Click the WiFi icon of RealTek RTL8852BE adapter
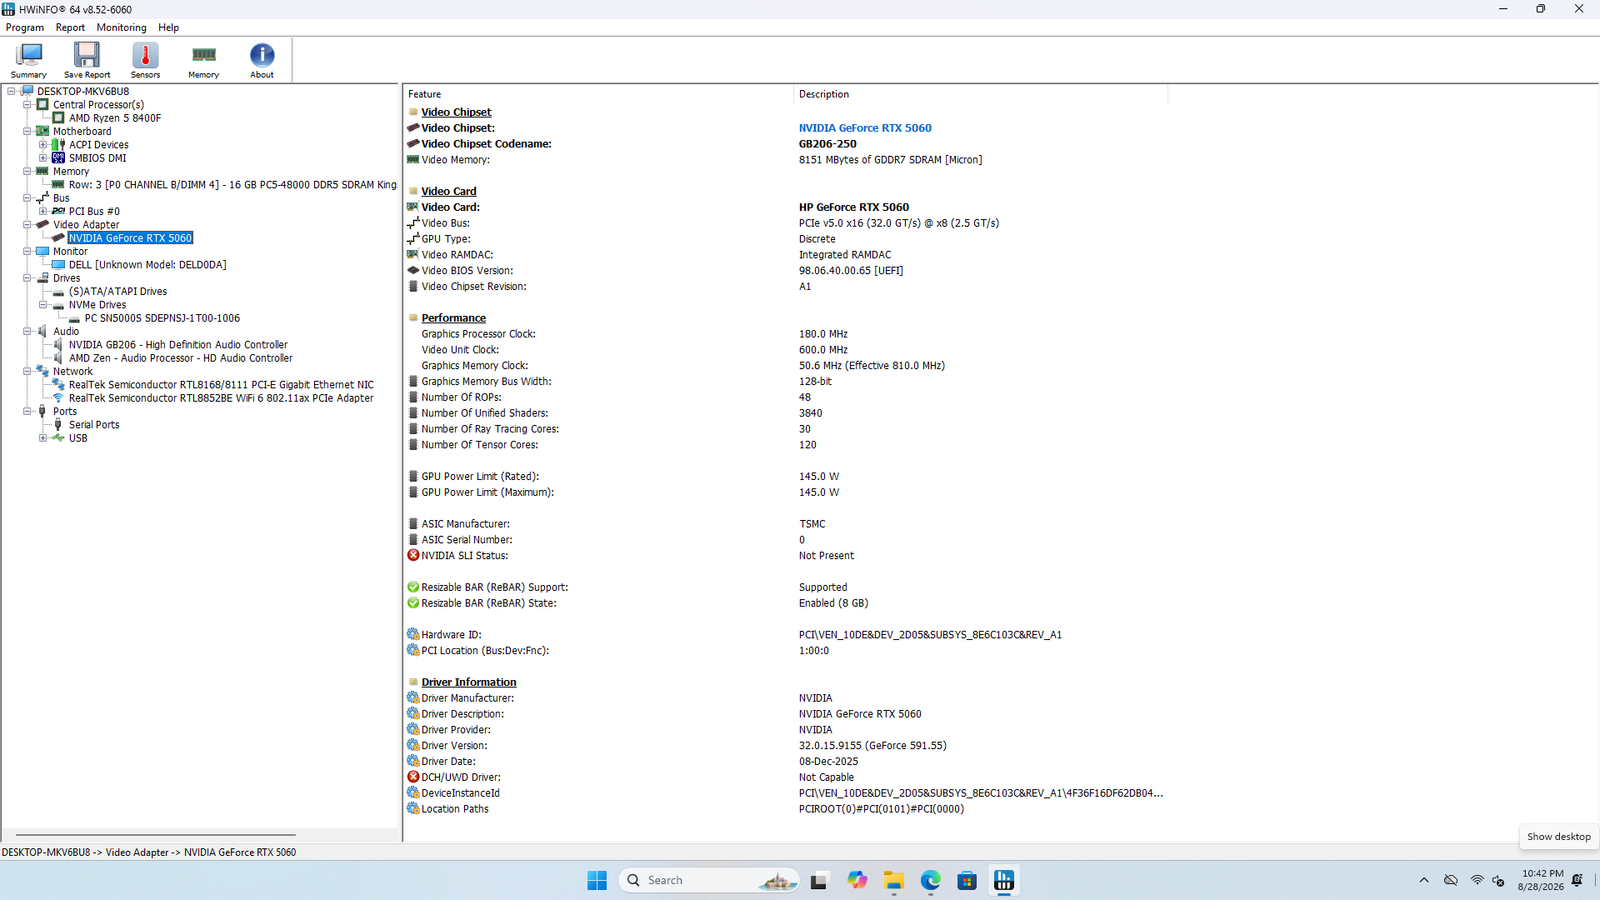 tap(58, 398)
